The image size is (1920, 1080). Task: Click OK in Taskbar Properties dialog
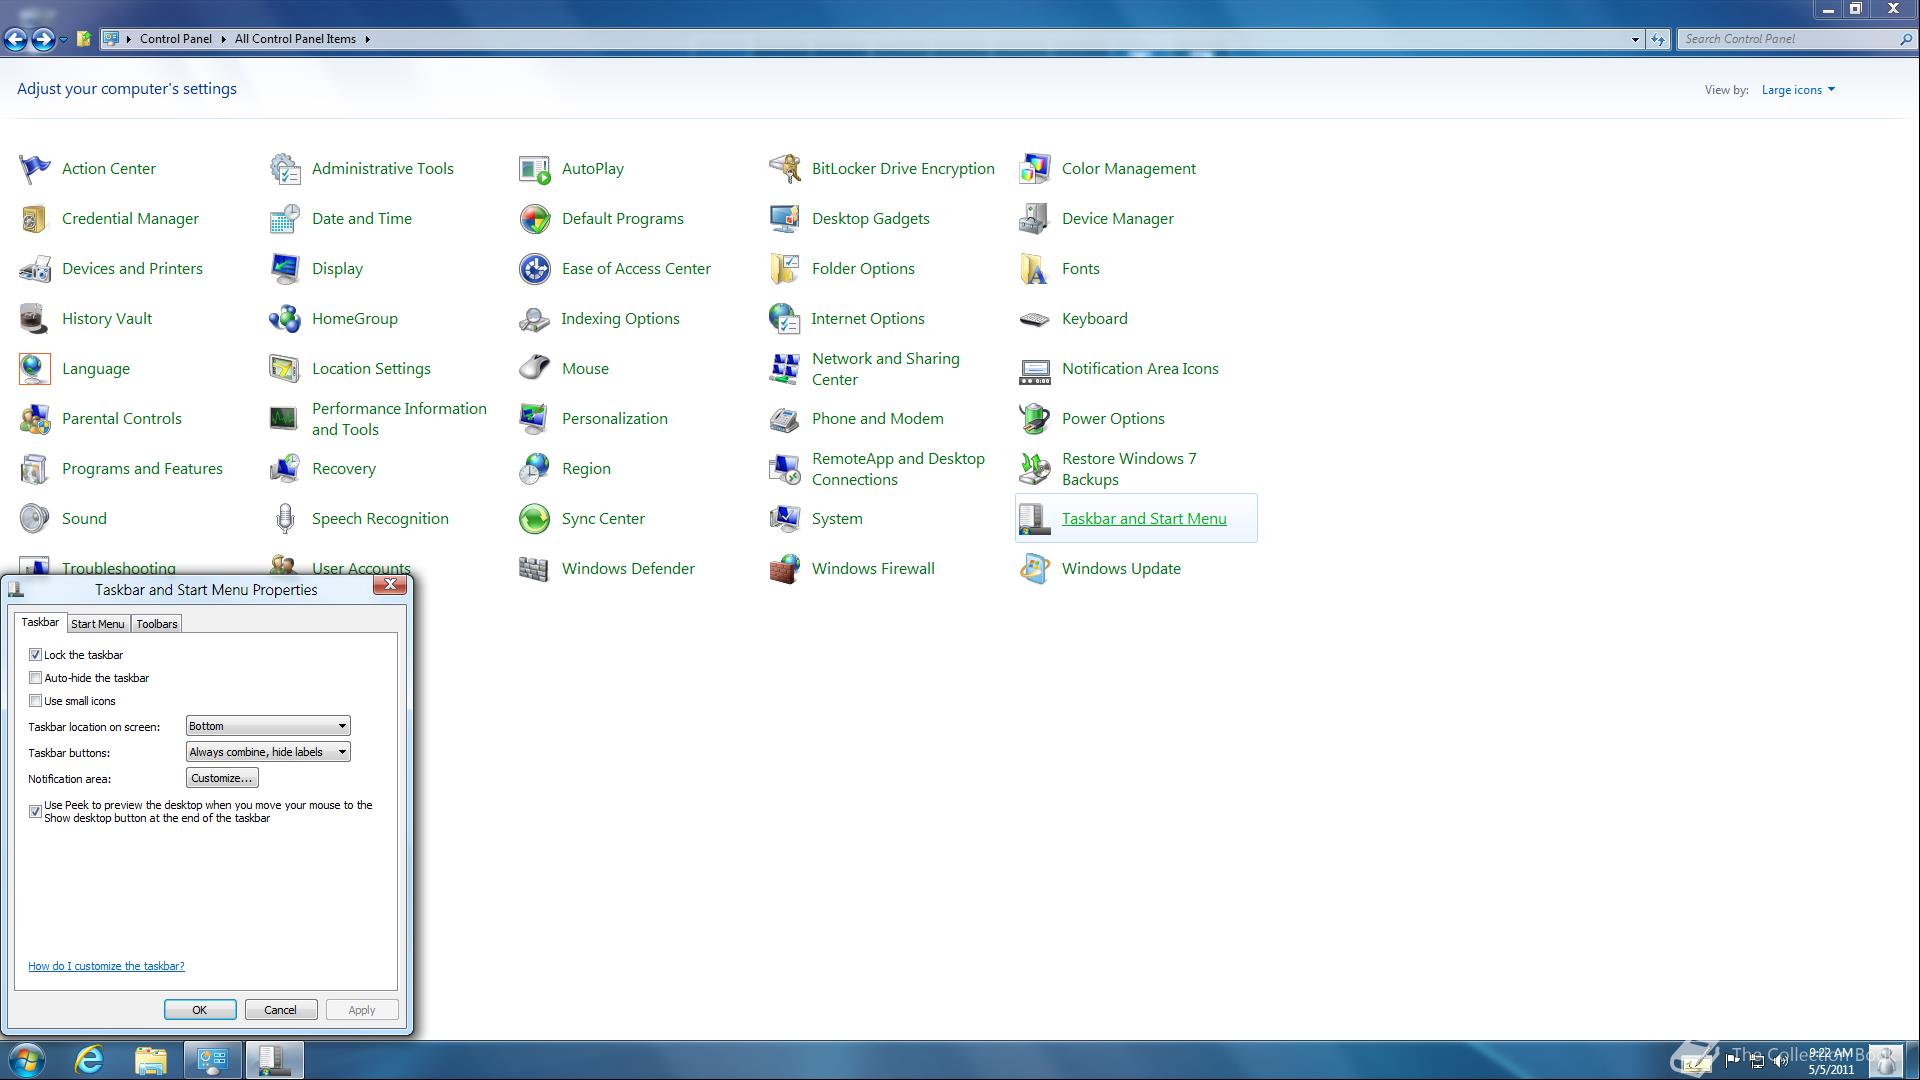point(200,1010)
